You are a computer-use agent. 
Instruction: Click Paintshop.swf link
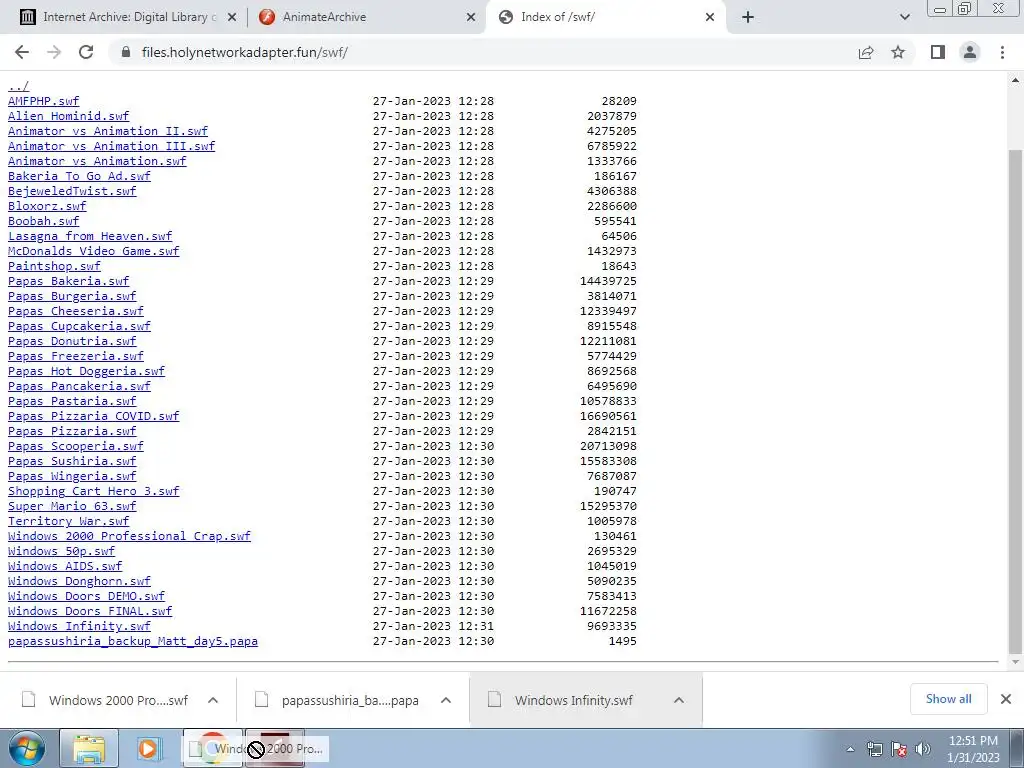pos(54,266)
